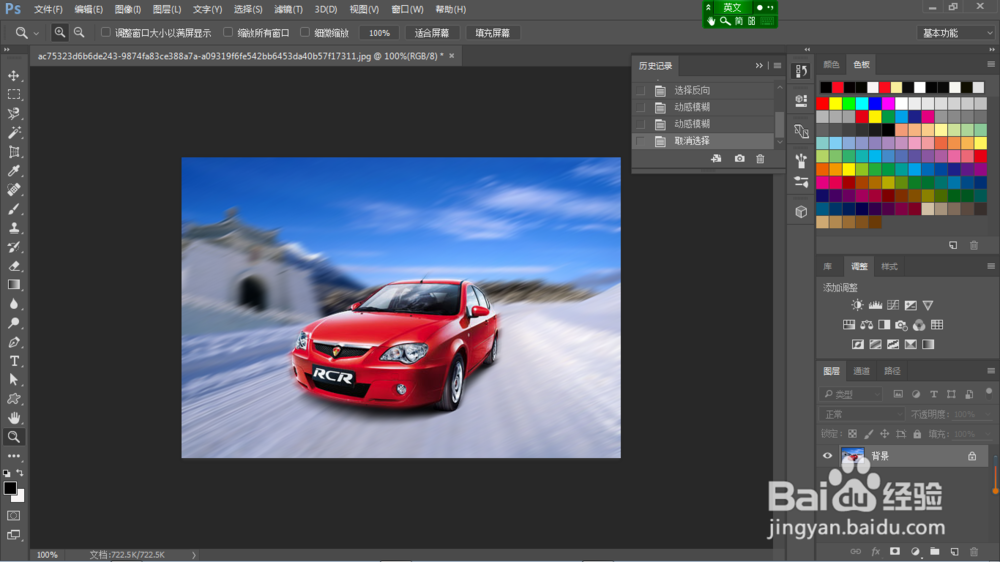Click lock transparent pixels toggle
Screen dimensions: 1000x562
pos(852,434)
